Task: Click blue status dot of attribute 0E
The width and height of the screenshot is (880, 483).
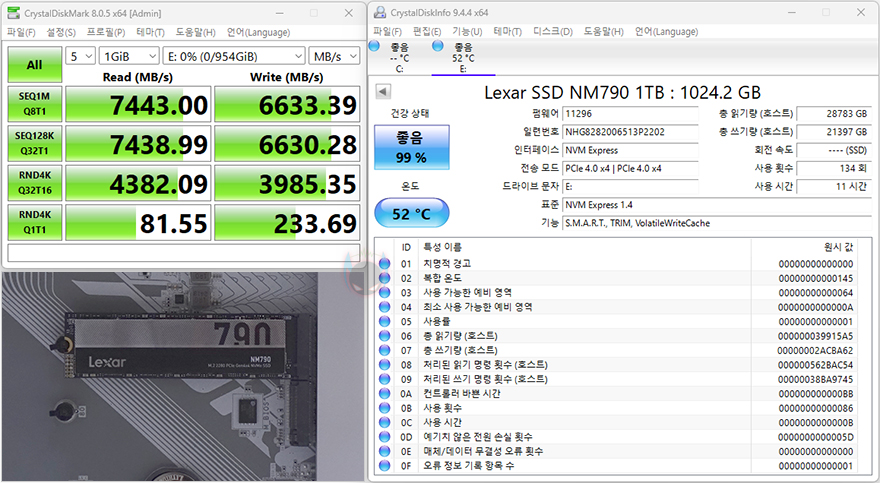Action: coord(384,452)
